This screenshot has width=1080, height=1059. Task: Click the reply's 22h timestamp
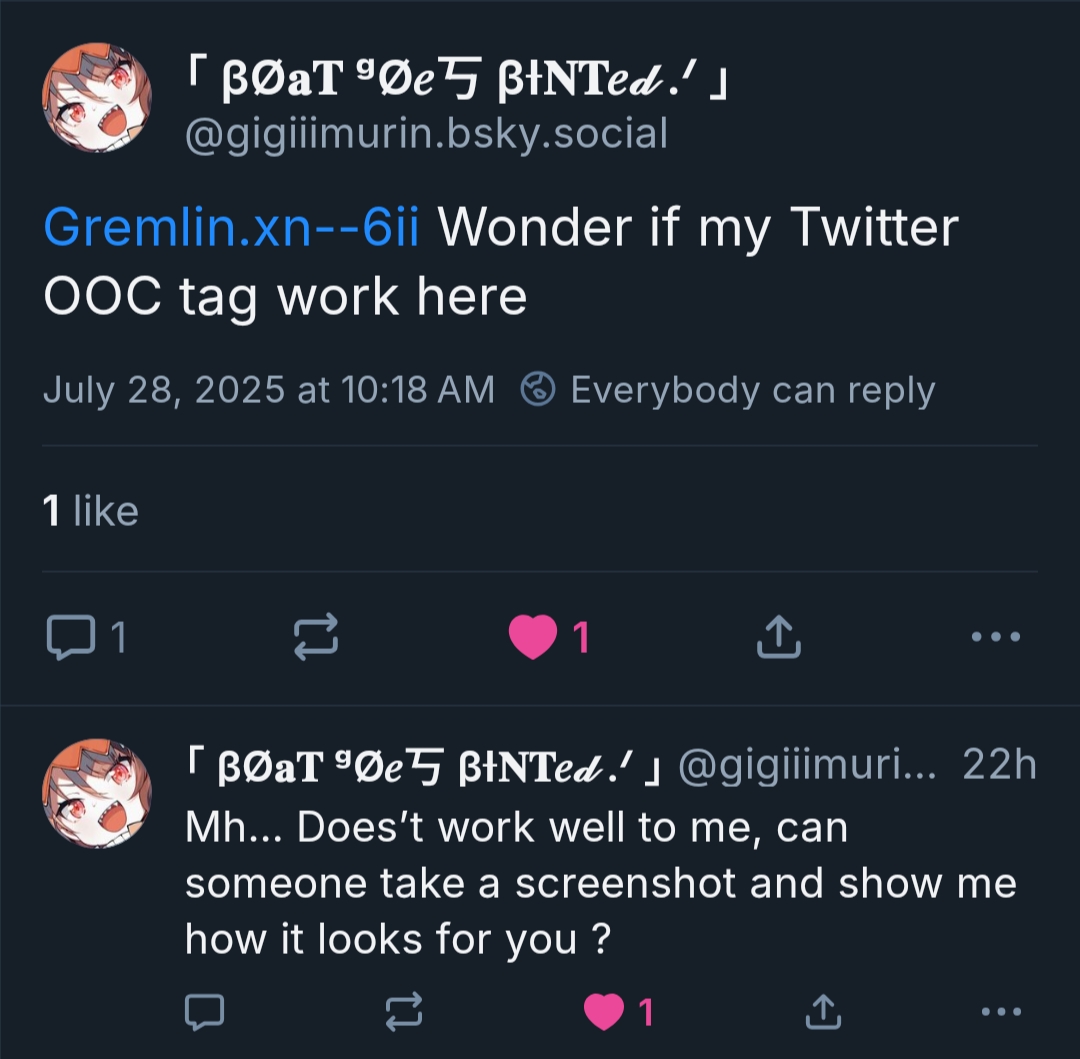click(x=999, y=765)
